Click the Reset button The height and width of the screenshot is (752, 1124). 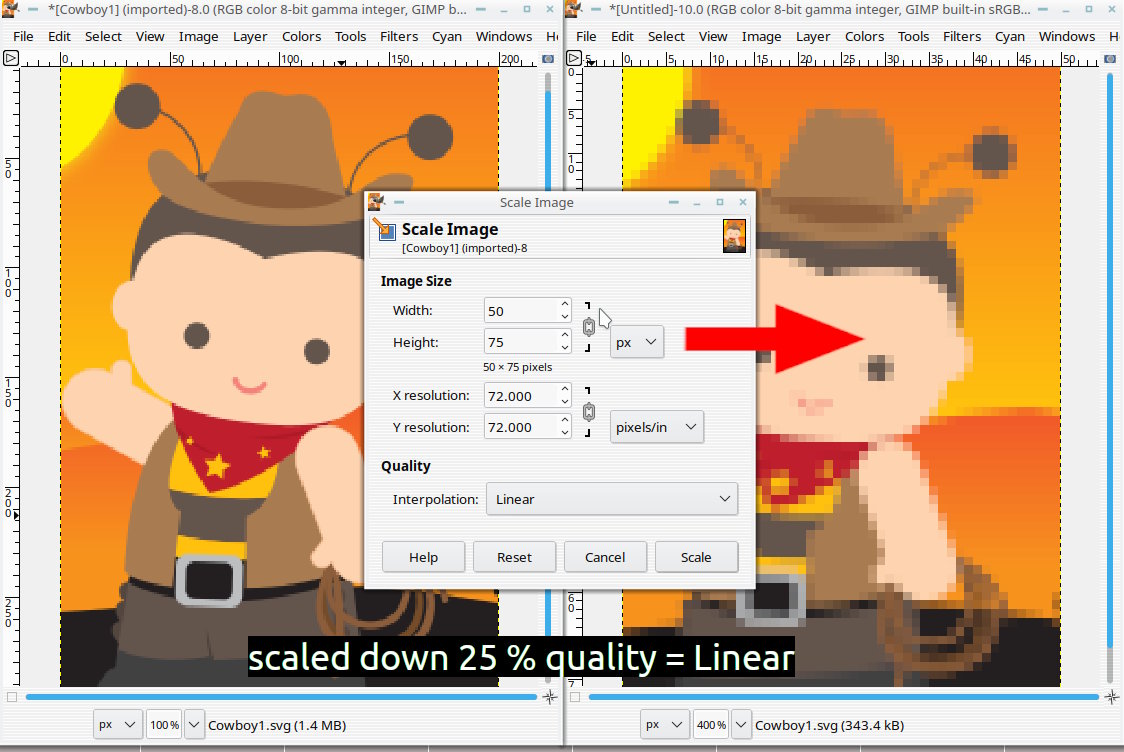pyautogui.click(x=514, y=557)
